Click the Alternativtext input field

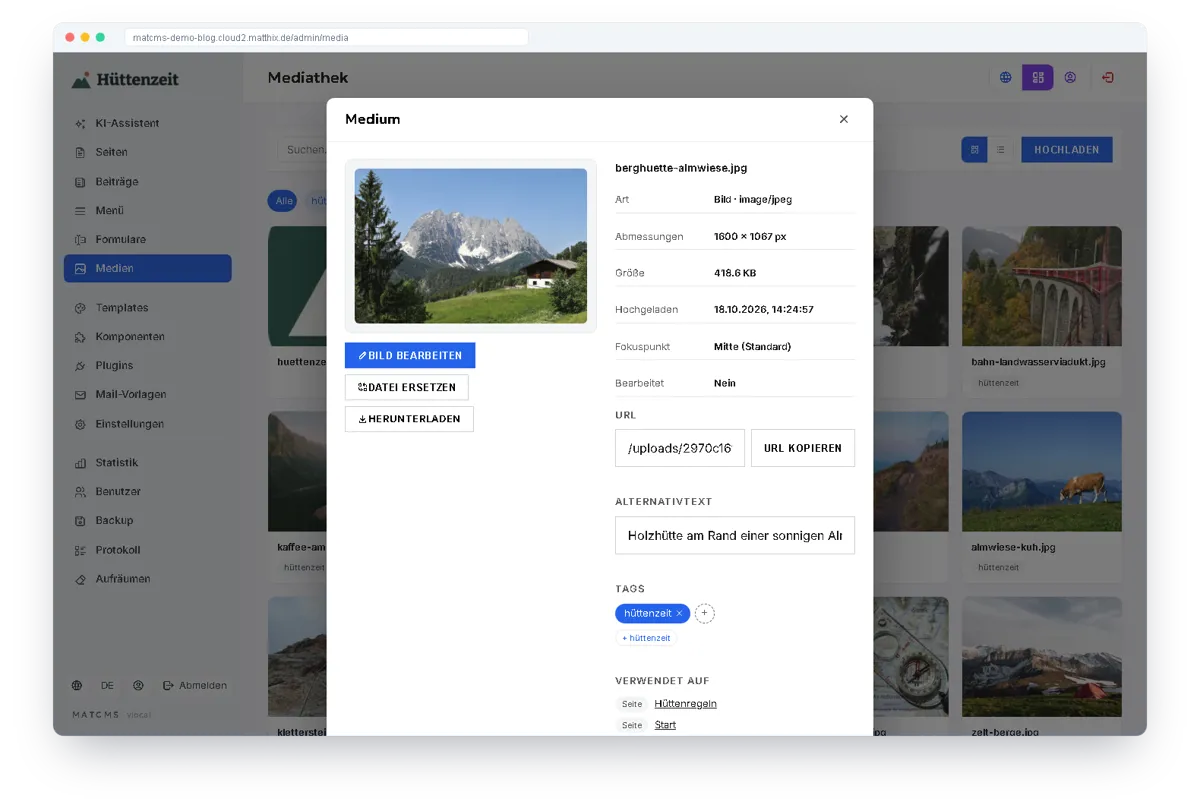click(x=735, y=535)
